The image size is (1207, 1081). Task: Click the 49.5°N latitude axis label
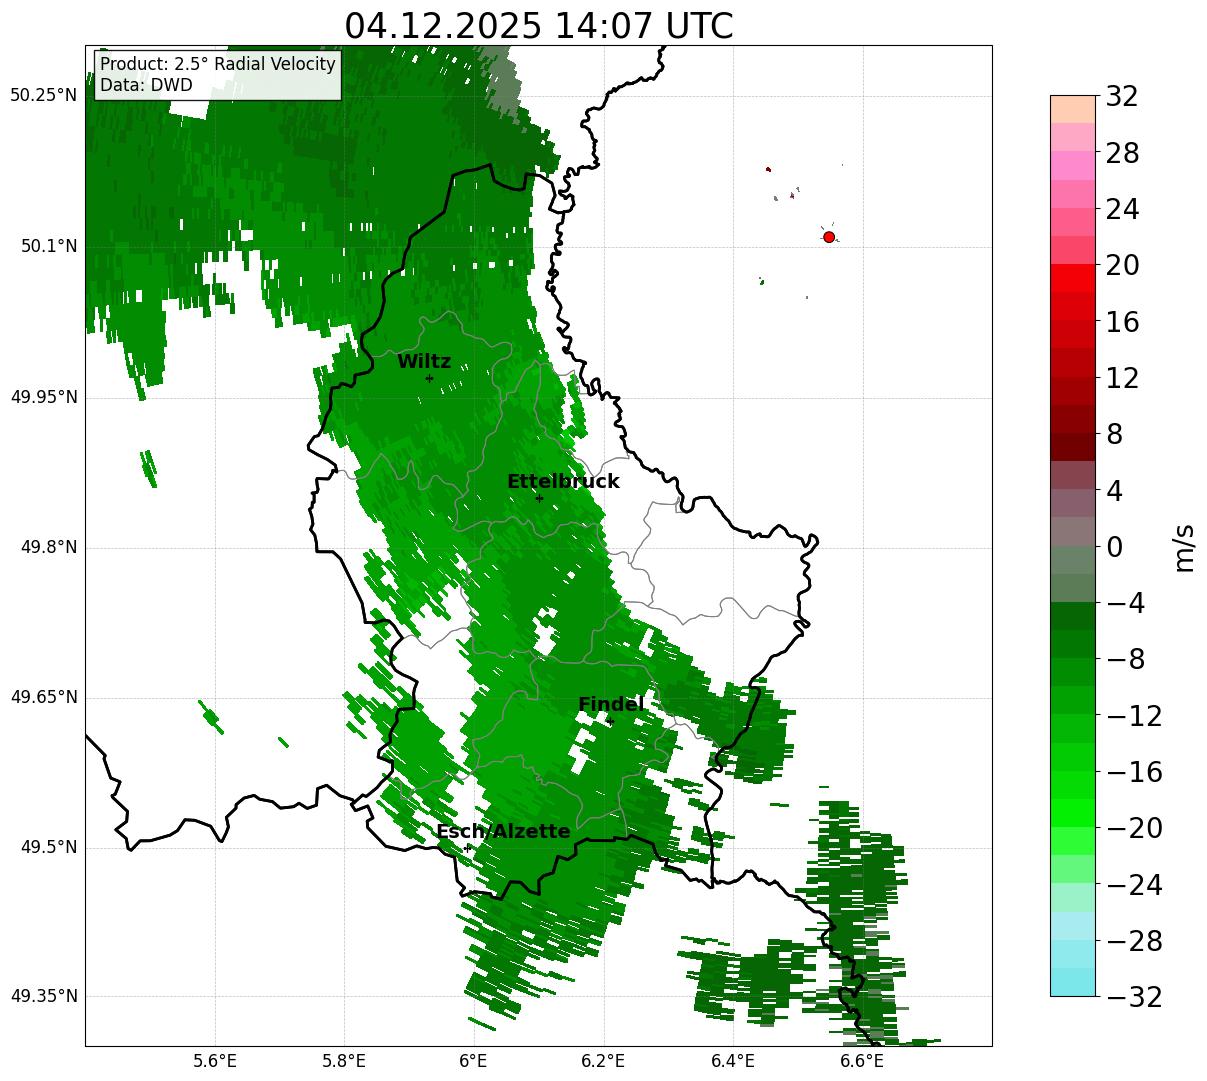click(x=49, y=848)
